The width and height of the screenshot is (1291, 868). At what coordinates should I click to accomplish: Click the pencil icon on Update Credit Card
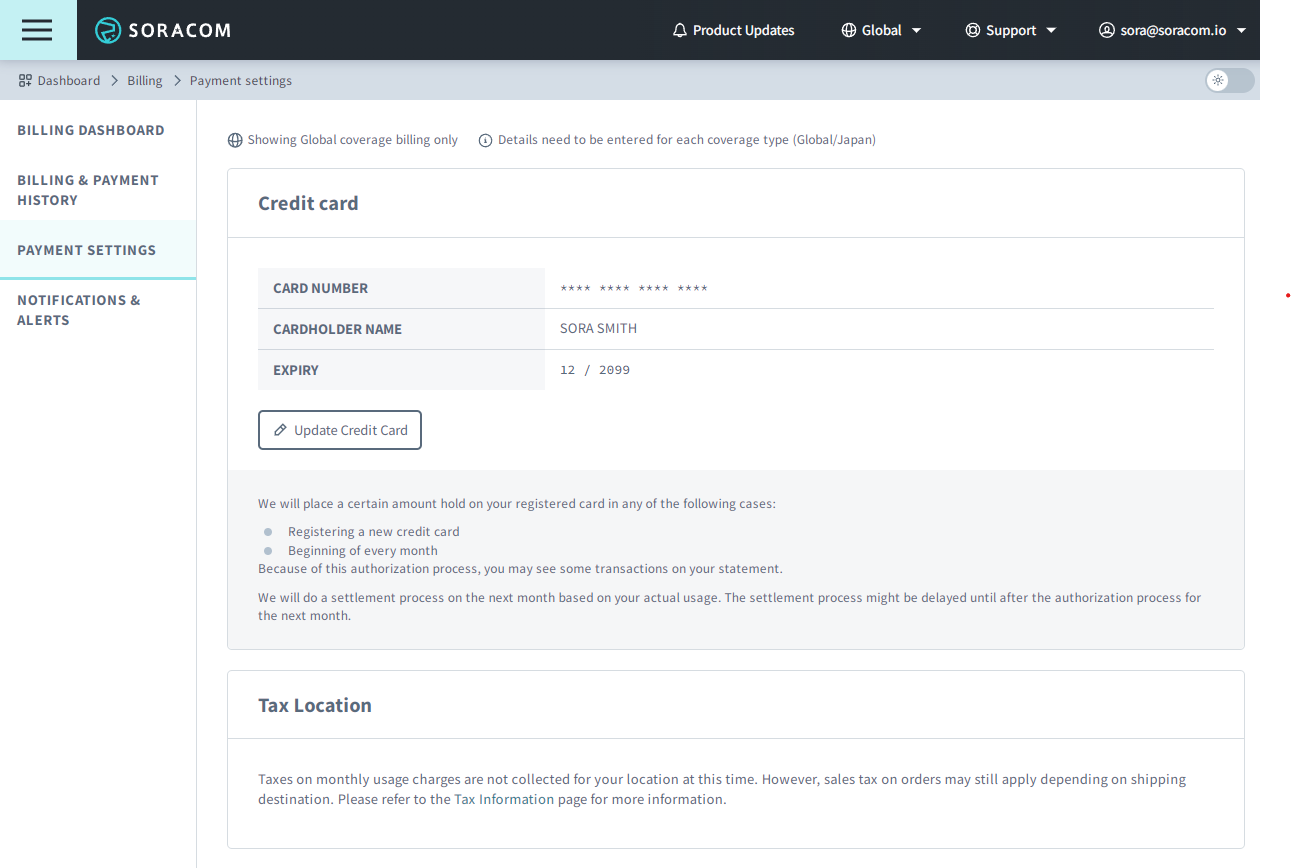coord(278,429)
